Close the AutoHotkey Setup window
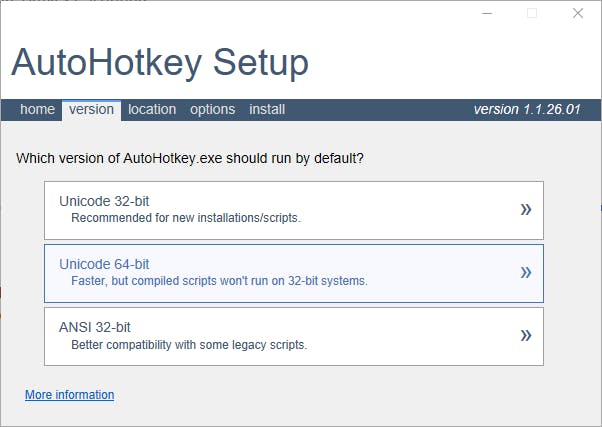The height and width of the screenshot is (427, 602). (578, 14)
